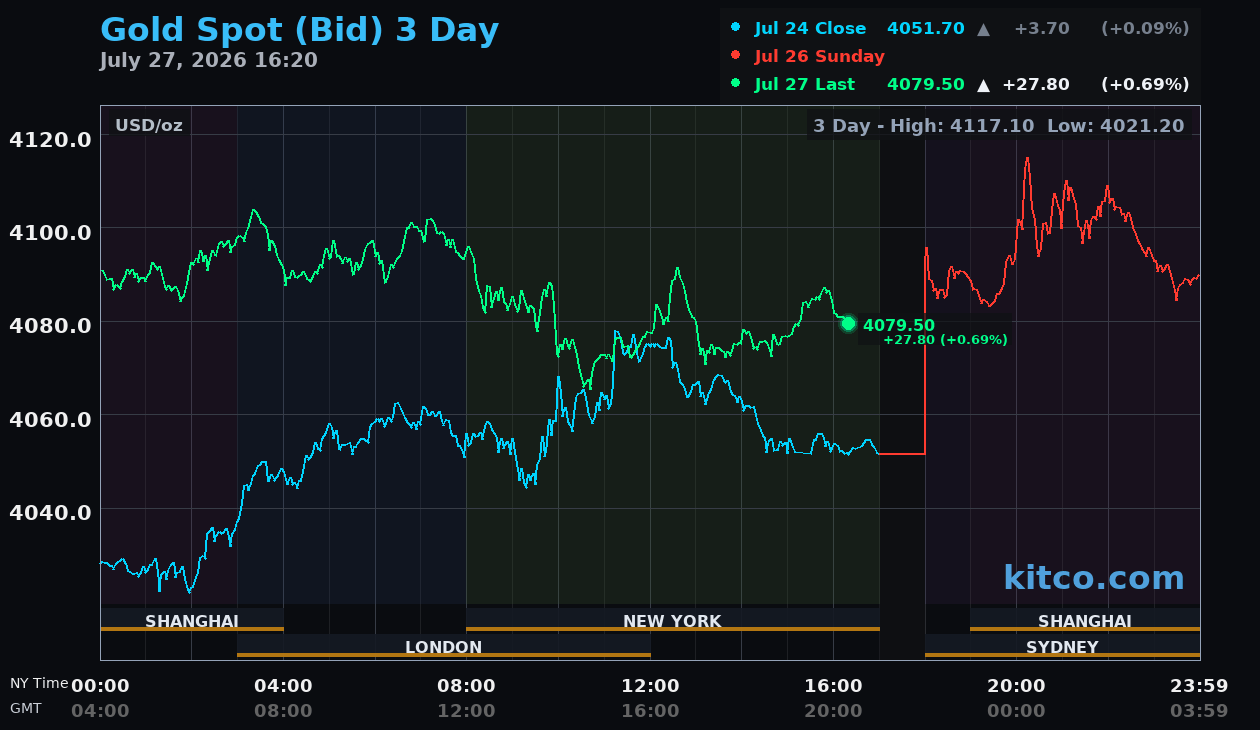
Task: Click the 'Jul 27 Last' legend label
Action: [x=805, y=84]
